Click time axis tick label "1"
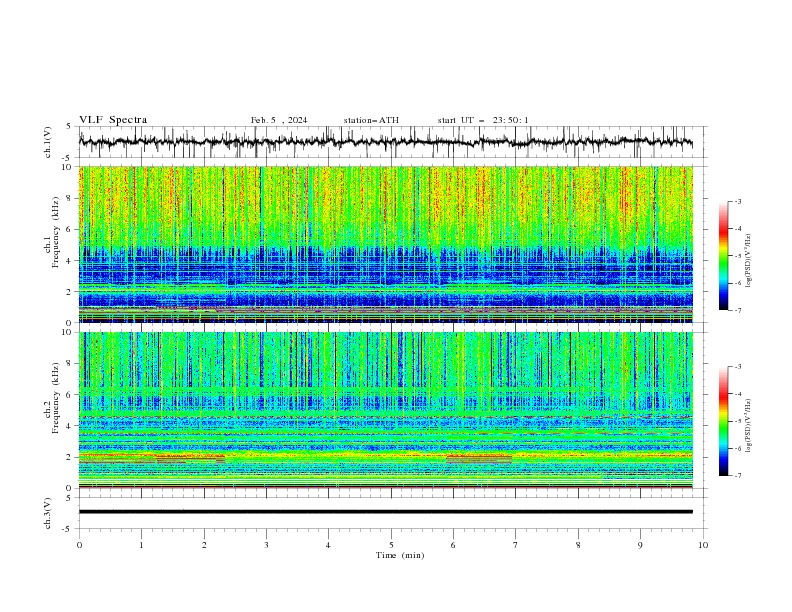Screen dimensions: 792x612 (141, 545)
